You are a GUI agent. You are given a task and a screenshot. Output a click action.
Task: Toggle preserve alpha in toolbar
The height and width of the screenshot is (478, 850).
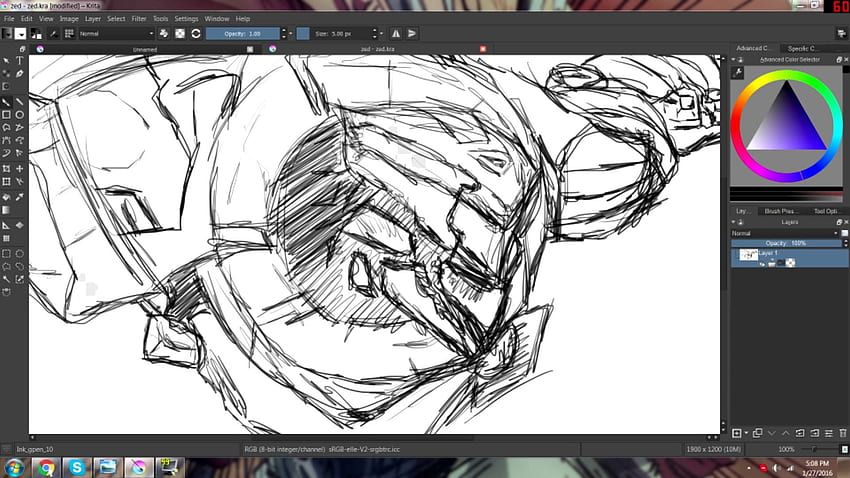pyautogui.click(x=180, y=34)
